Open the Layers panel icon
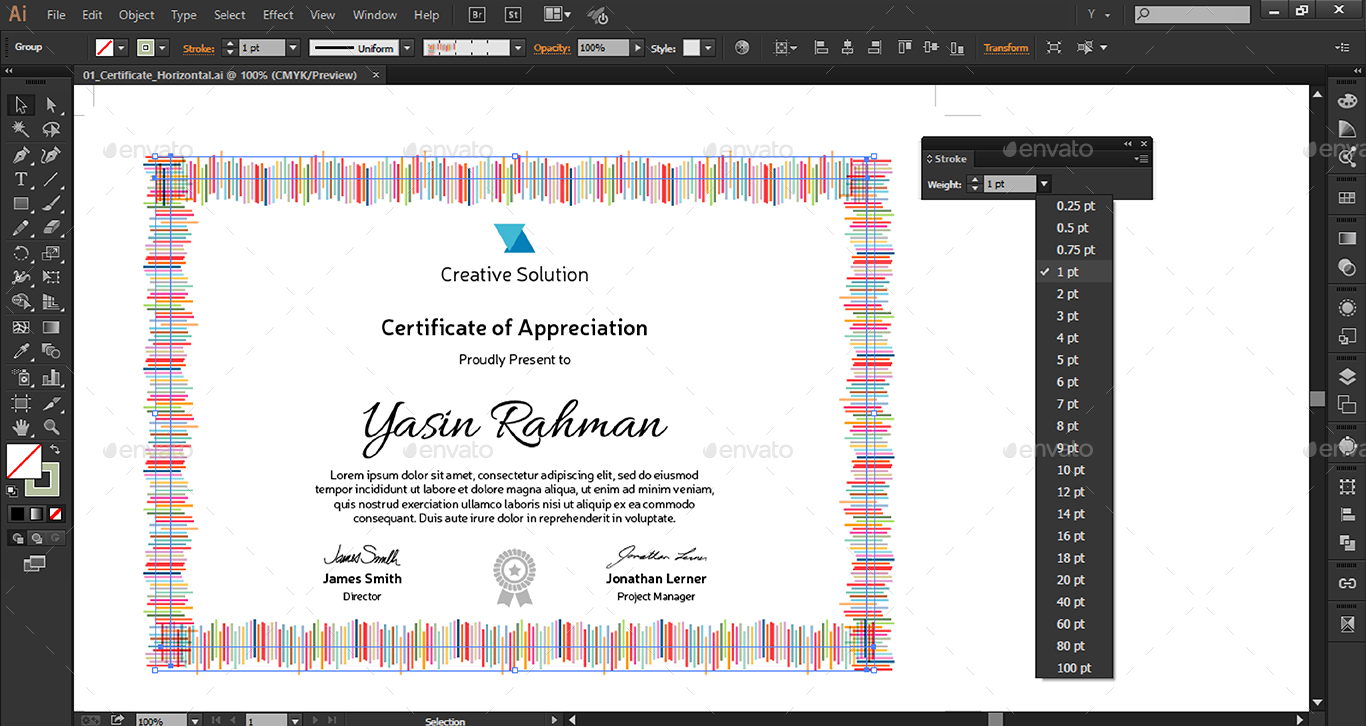 (x=1347, y=377)
